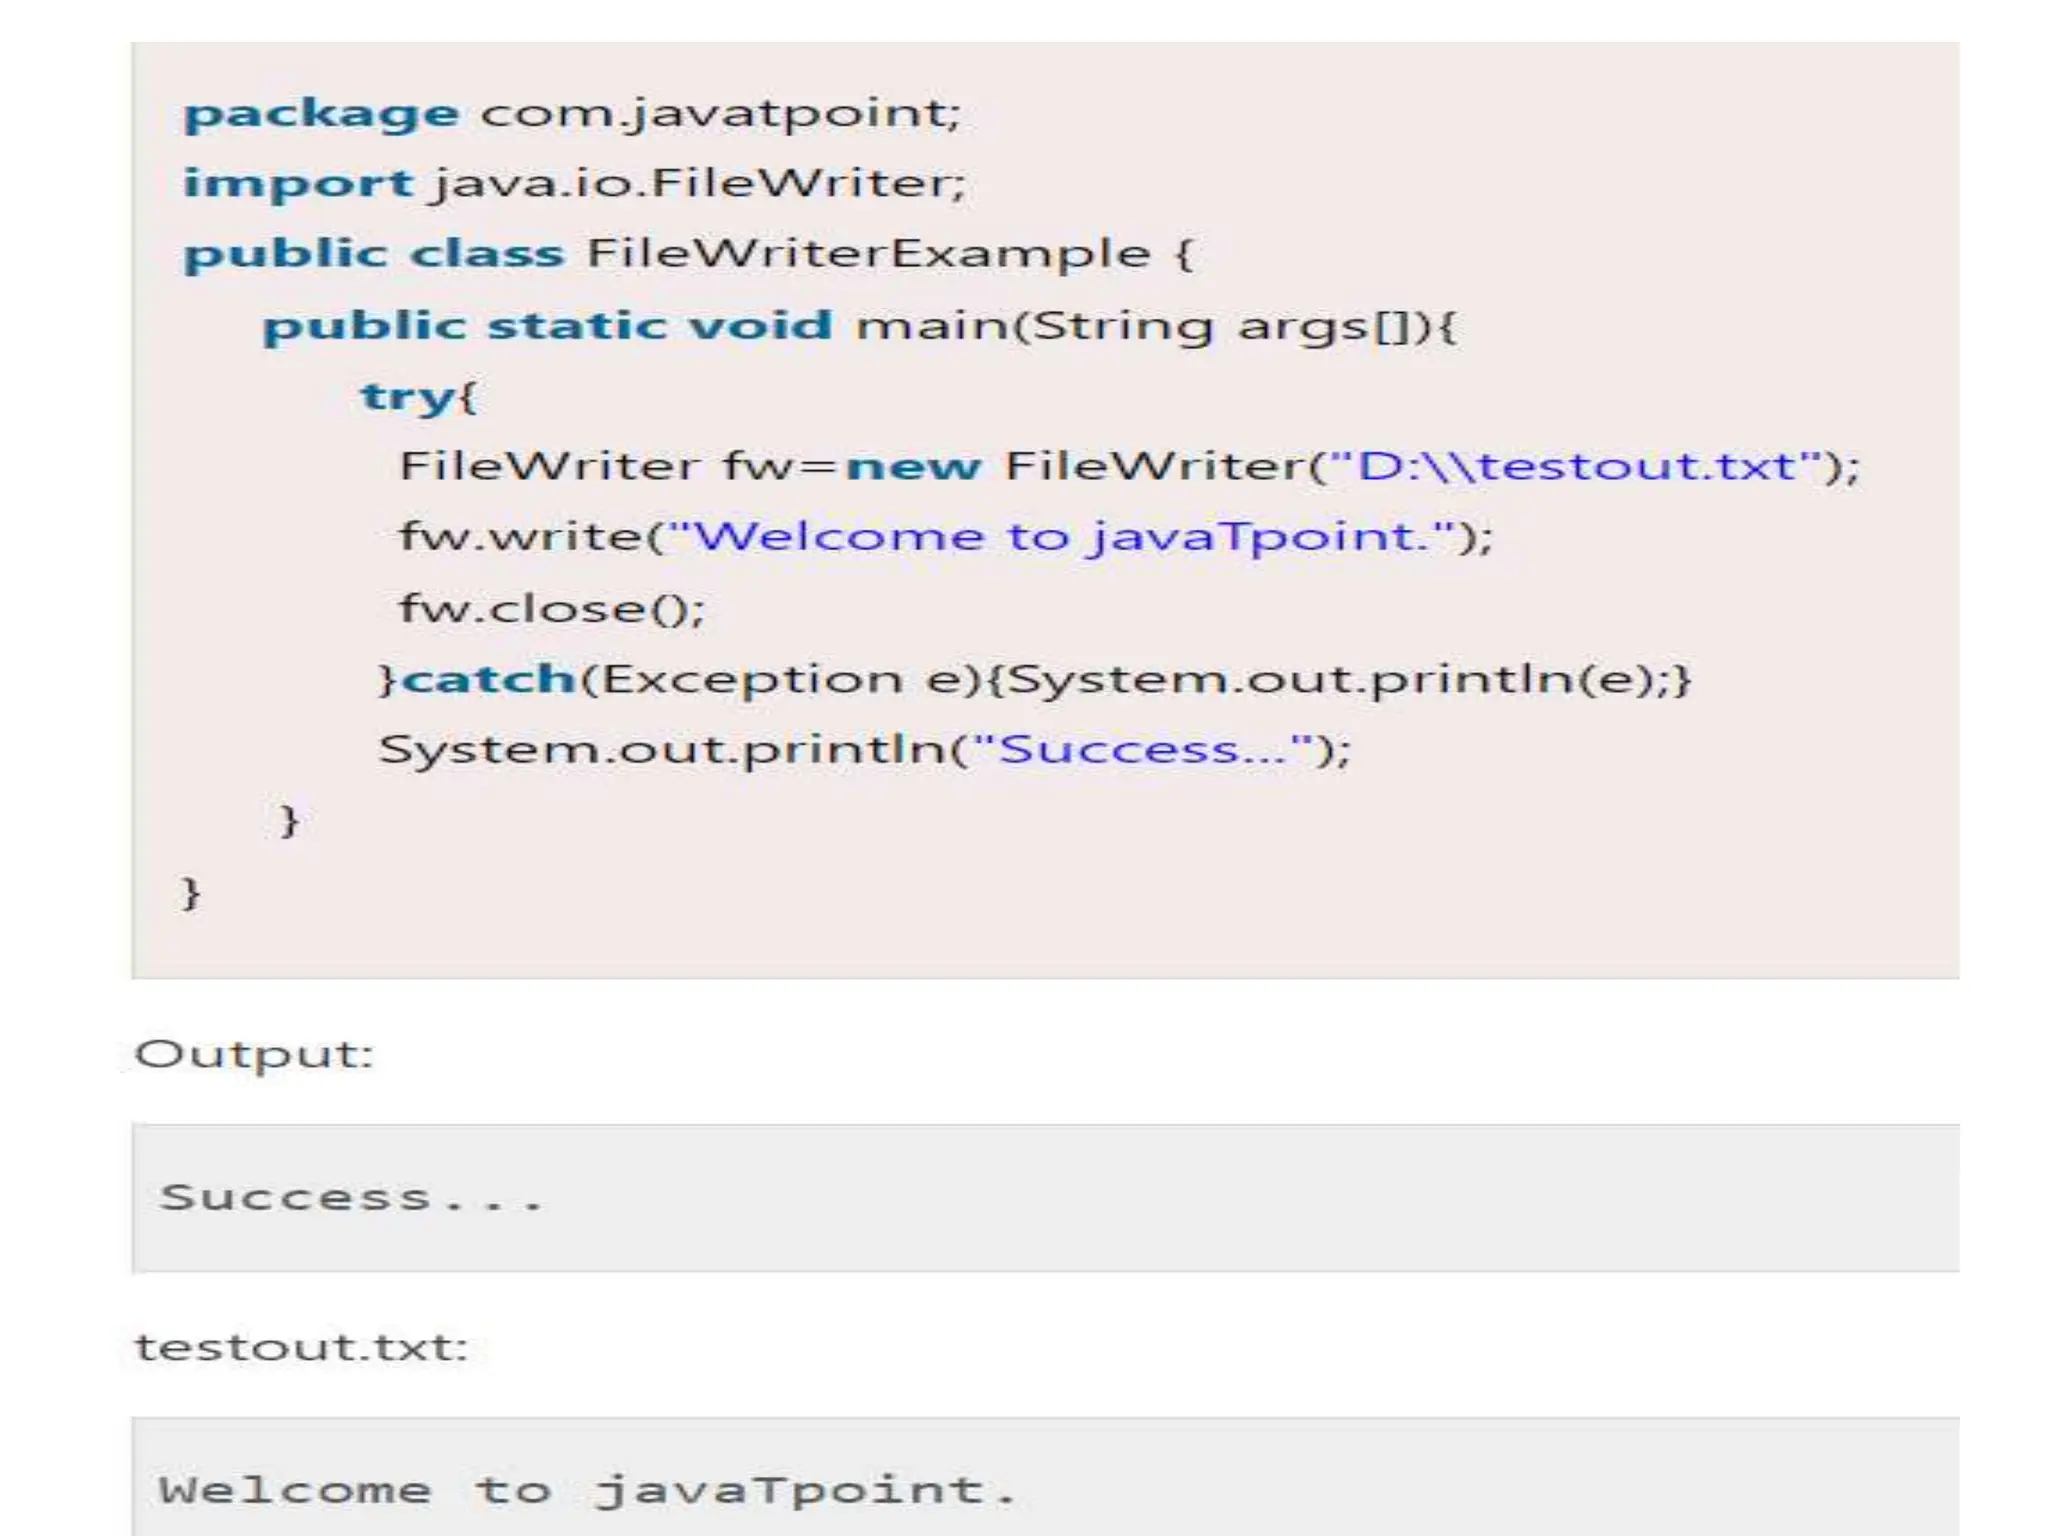Screen dimensions: 2048x1536
Task: Click 'FileWriterExample' class name
Action: (867, 254)
